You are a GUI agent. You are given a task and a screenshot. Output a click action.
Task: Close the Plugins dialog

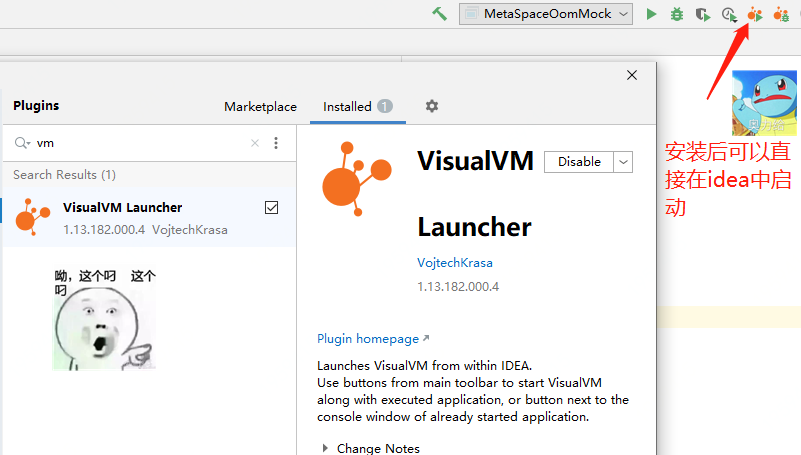(632, 75)
